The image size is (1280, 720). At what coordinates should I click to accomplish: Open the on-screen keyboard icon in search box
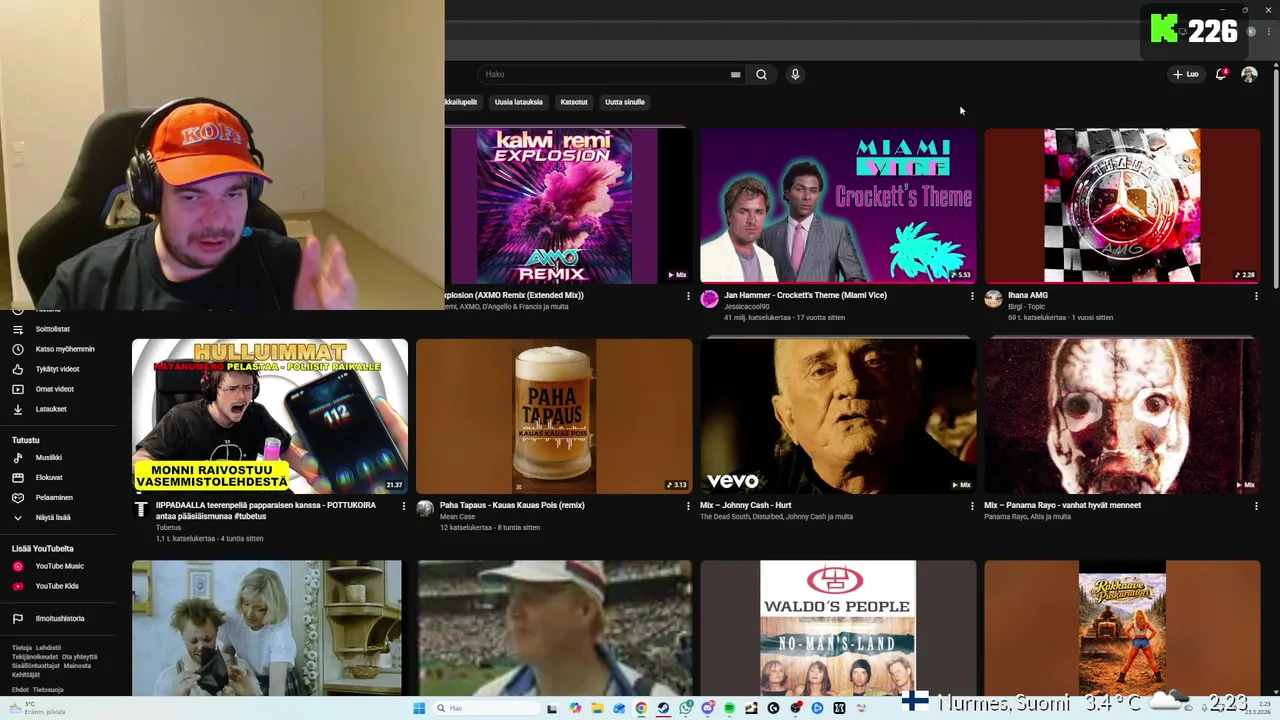click(x=735, y=74)
